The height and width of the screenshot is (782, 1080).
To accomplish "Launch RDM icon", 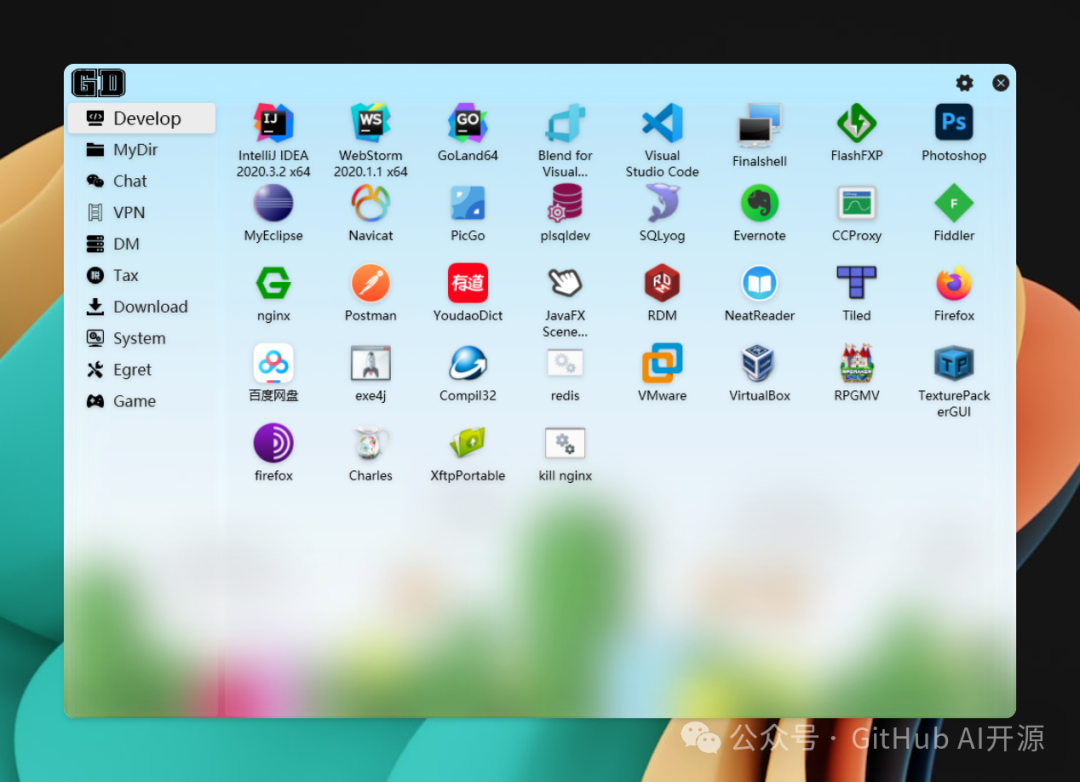I will [x=662, y=283].
